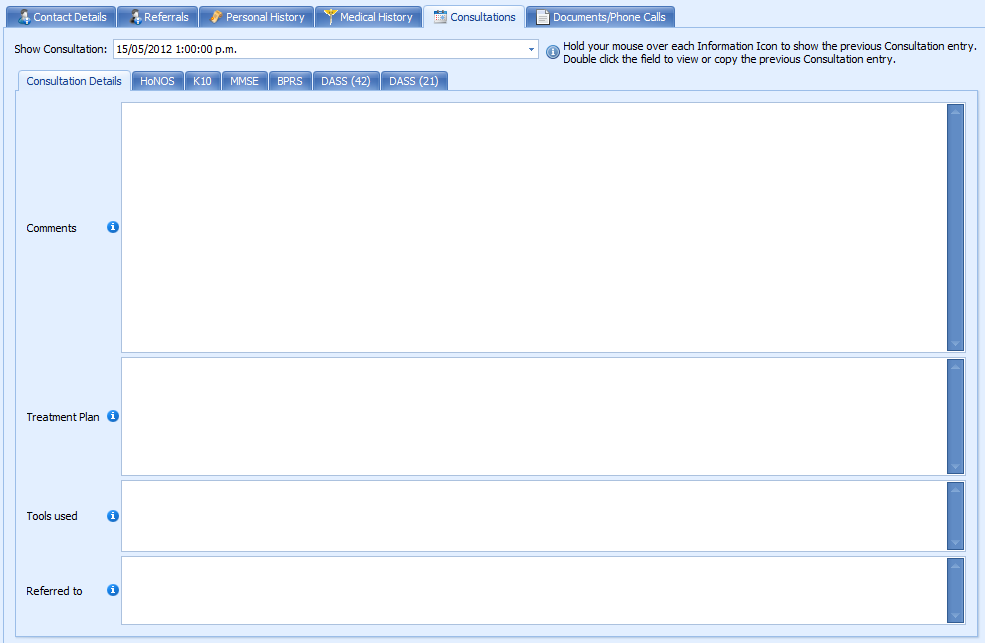Click the Treatment Plan scroll-down arrow
This screenshot has width=985, height=643.
coord(955,467)
